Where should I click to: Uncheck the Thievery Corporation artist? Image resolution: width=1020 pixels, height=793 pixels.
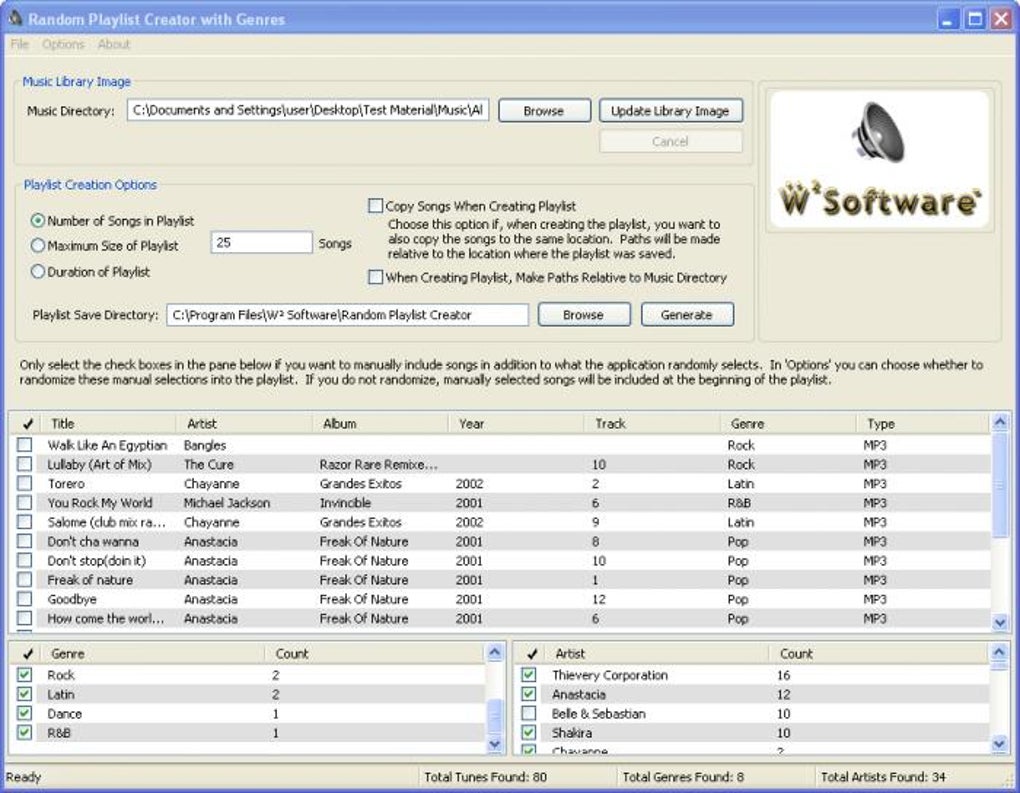pyautogui.click(x=529, y=675)
